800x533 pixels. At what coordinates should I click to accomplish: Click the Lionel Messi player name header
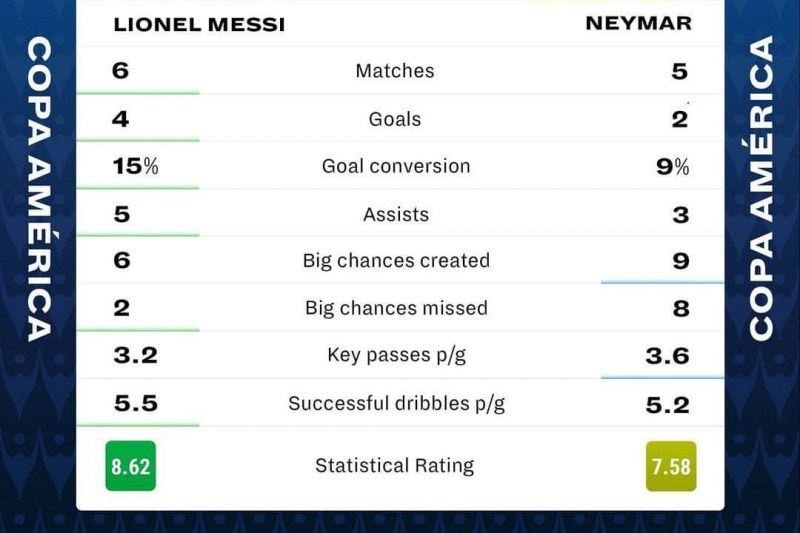tap(199, 24)
